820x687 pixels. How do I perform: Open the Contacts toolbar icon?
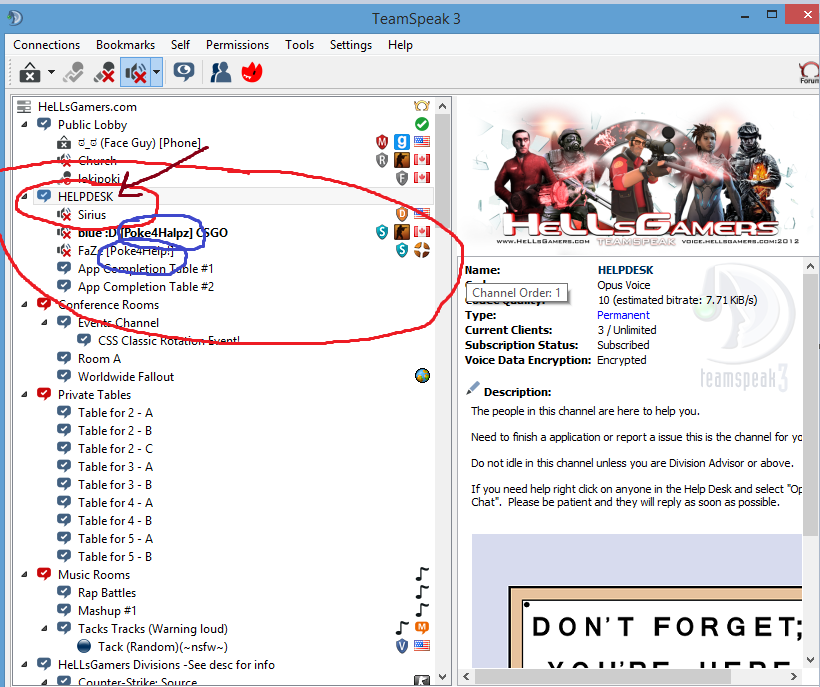(x=221, y=72)
